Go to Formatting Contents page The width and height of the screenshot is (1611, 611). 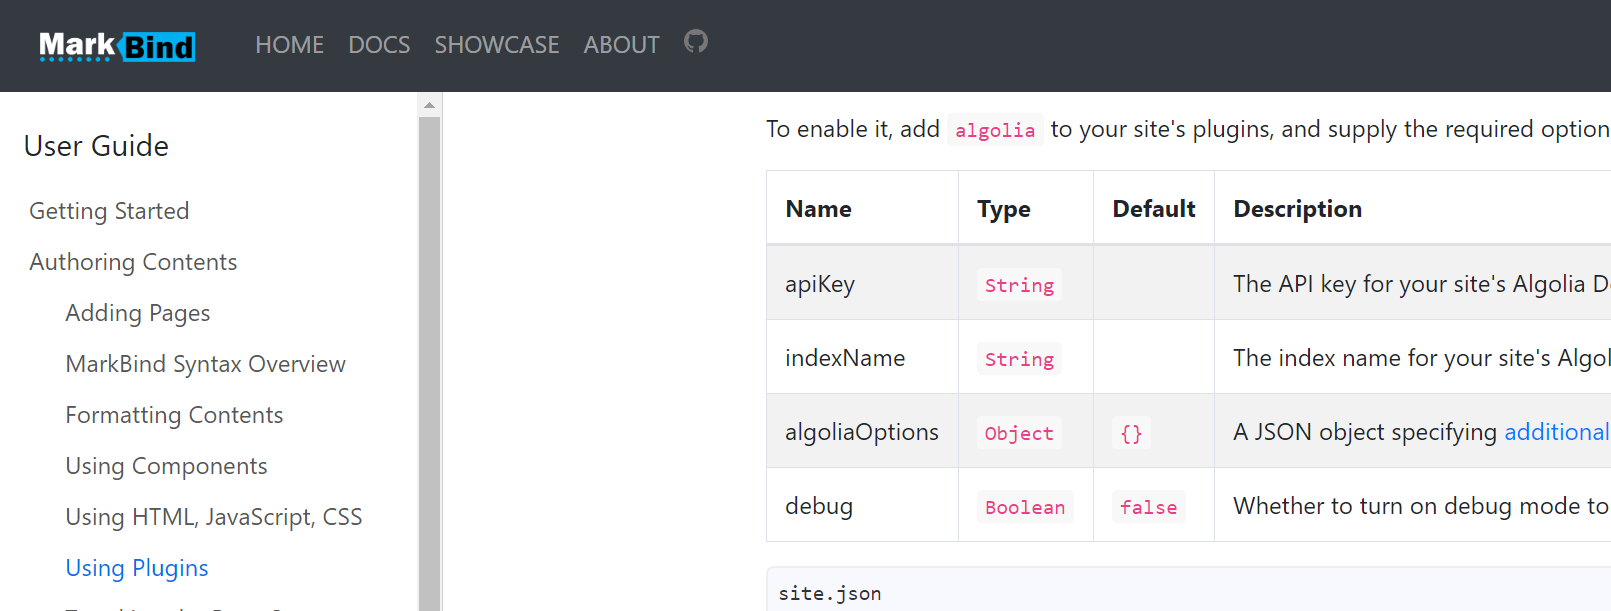[174, 415]
